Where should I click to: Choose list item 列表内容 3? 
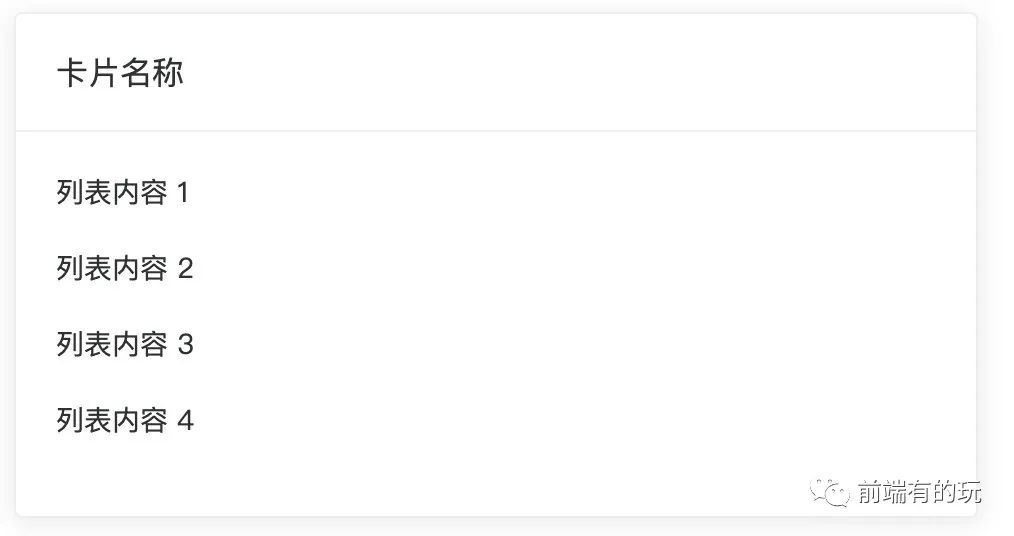(124, 344)
